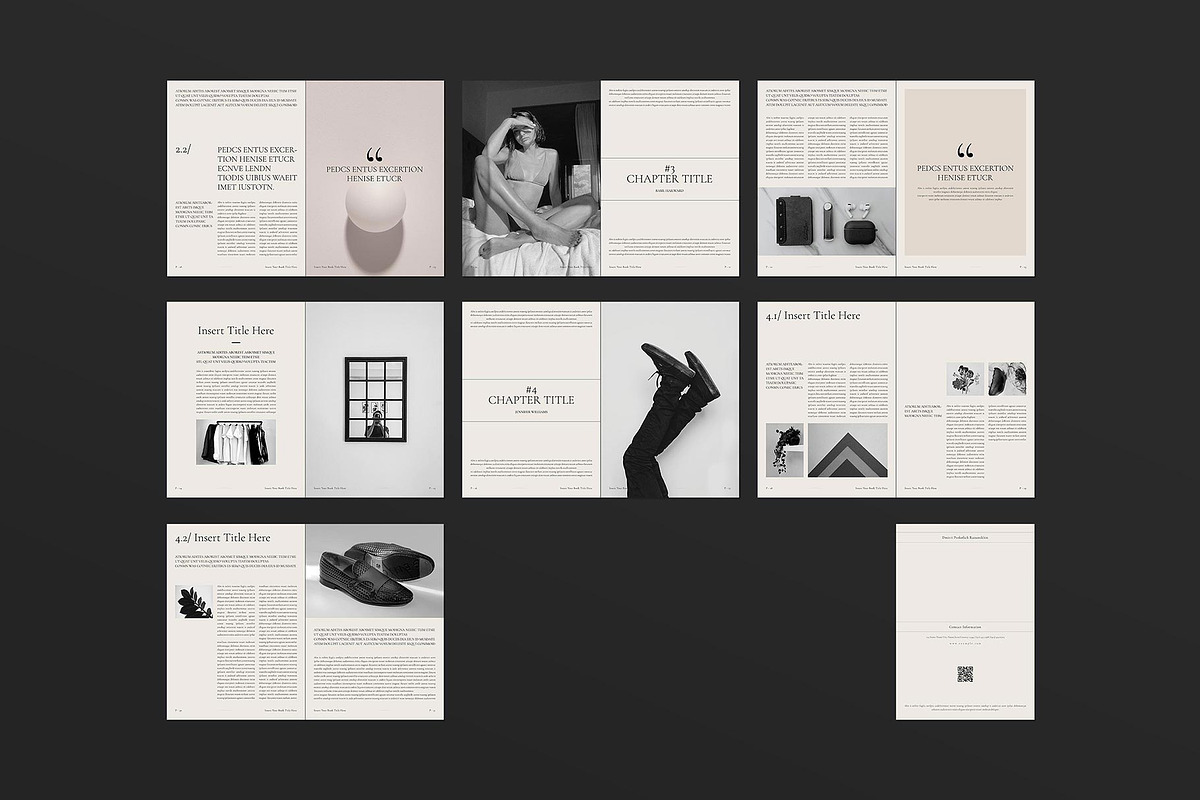Open the small dark leaf photo
This screenshot has width=1200, height=800.
point(194,601)
